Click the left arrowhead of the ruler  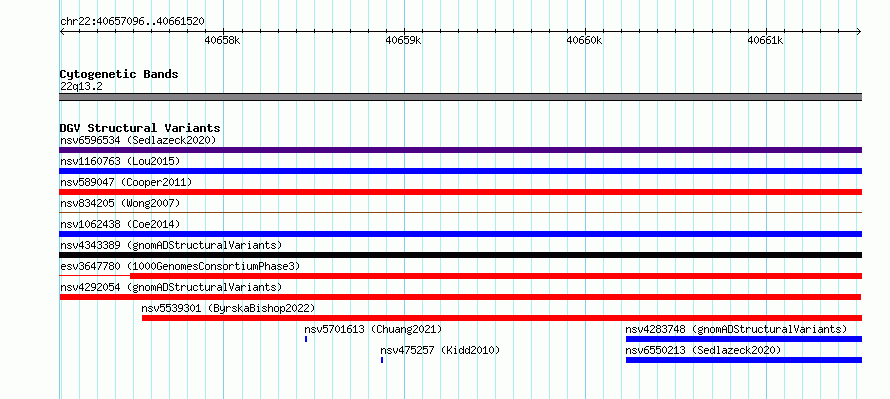pyautogui.click(x=62, y=32)
